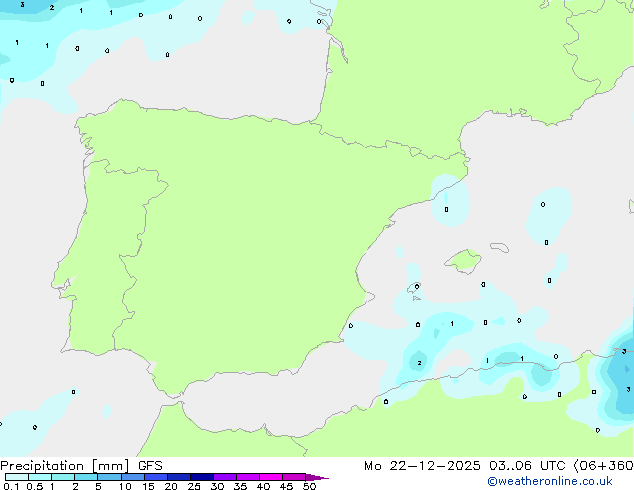This screenshot has height=490, width=634.
Task: Select the legend swatch between 5 and 10
Action: pos(109,477)
